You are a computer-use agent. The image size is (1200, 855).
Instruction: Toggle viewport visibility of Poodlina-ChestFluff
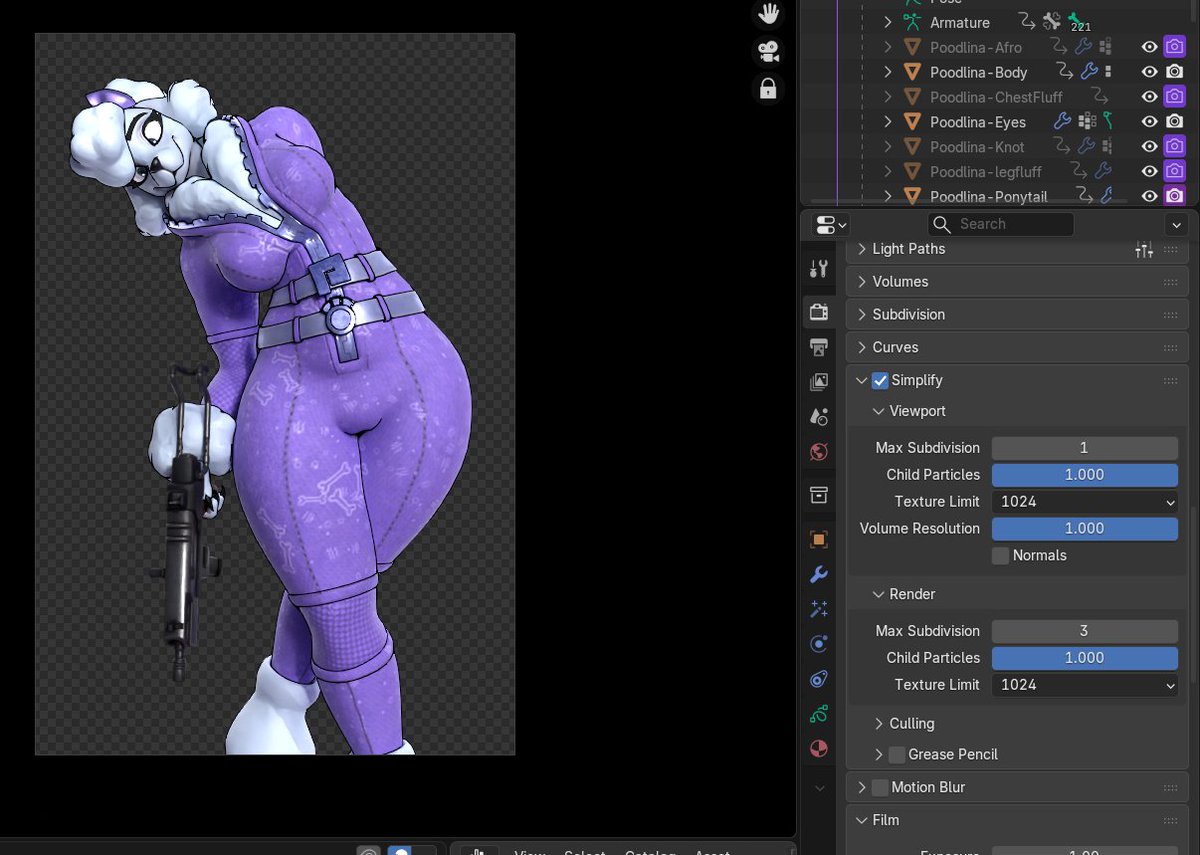click(1150, 97)
